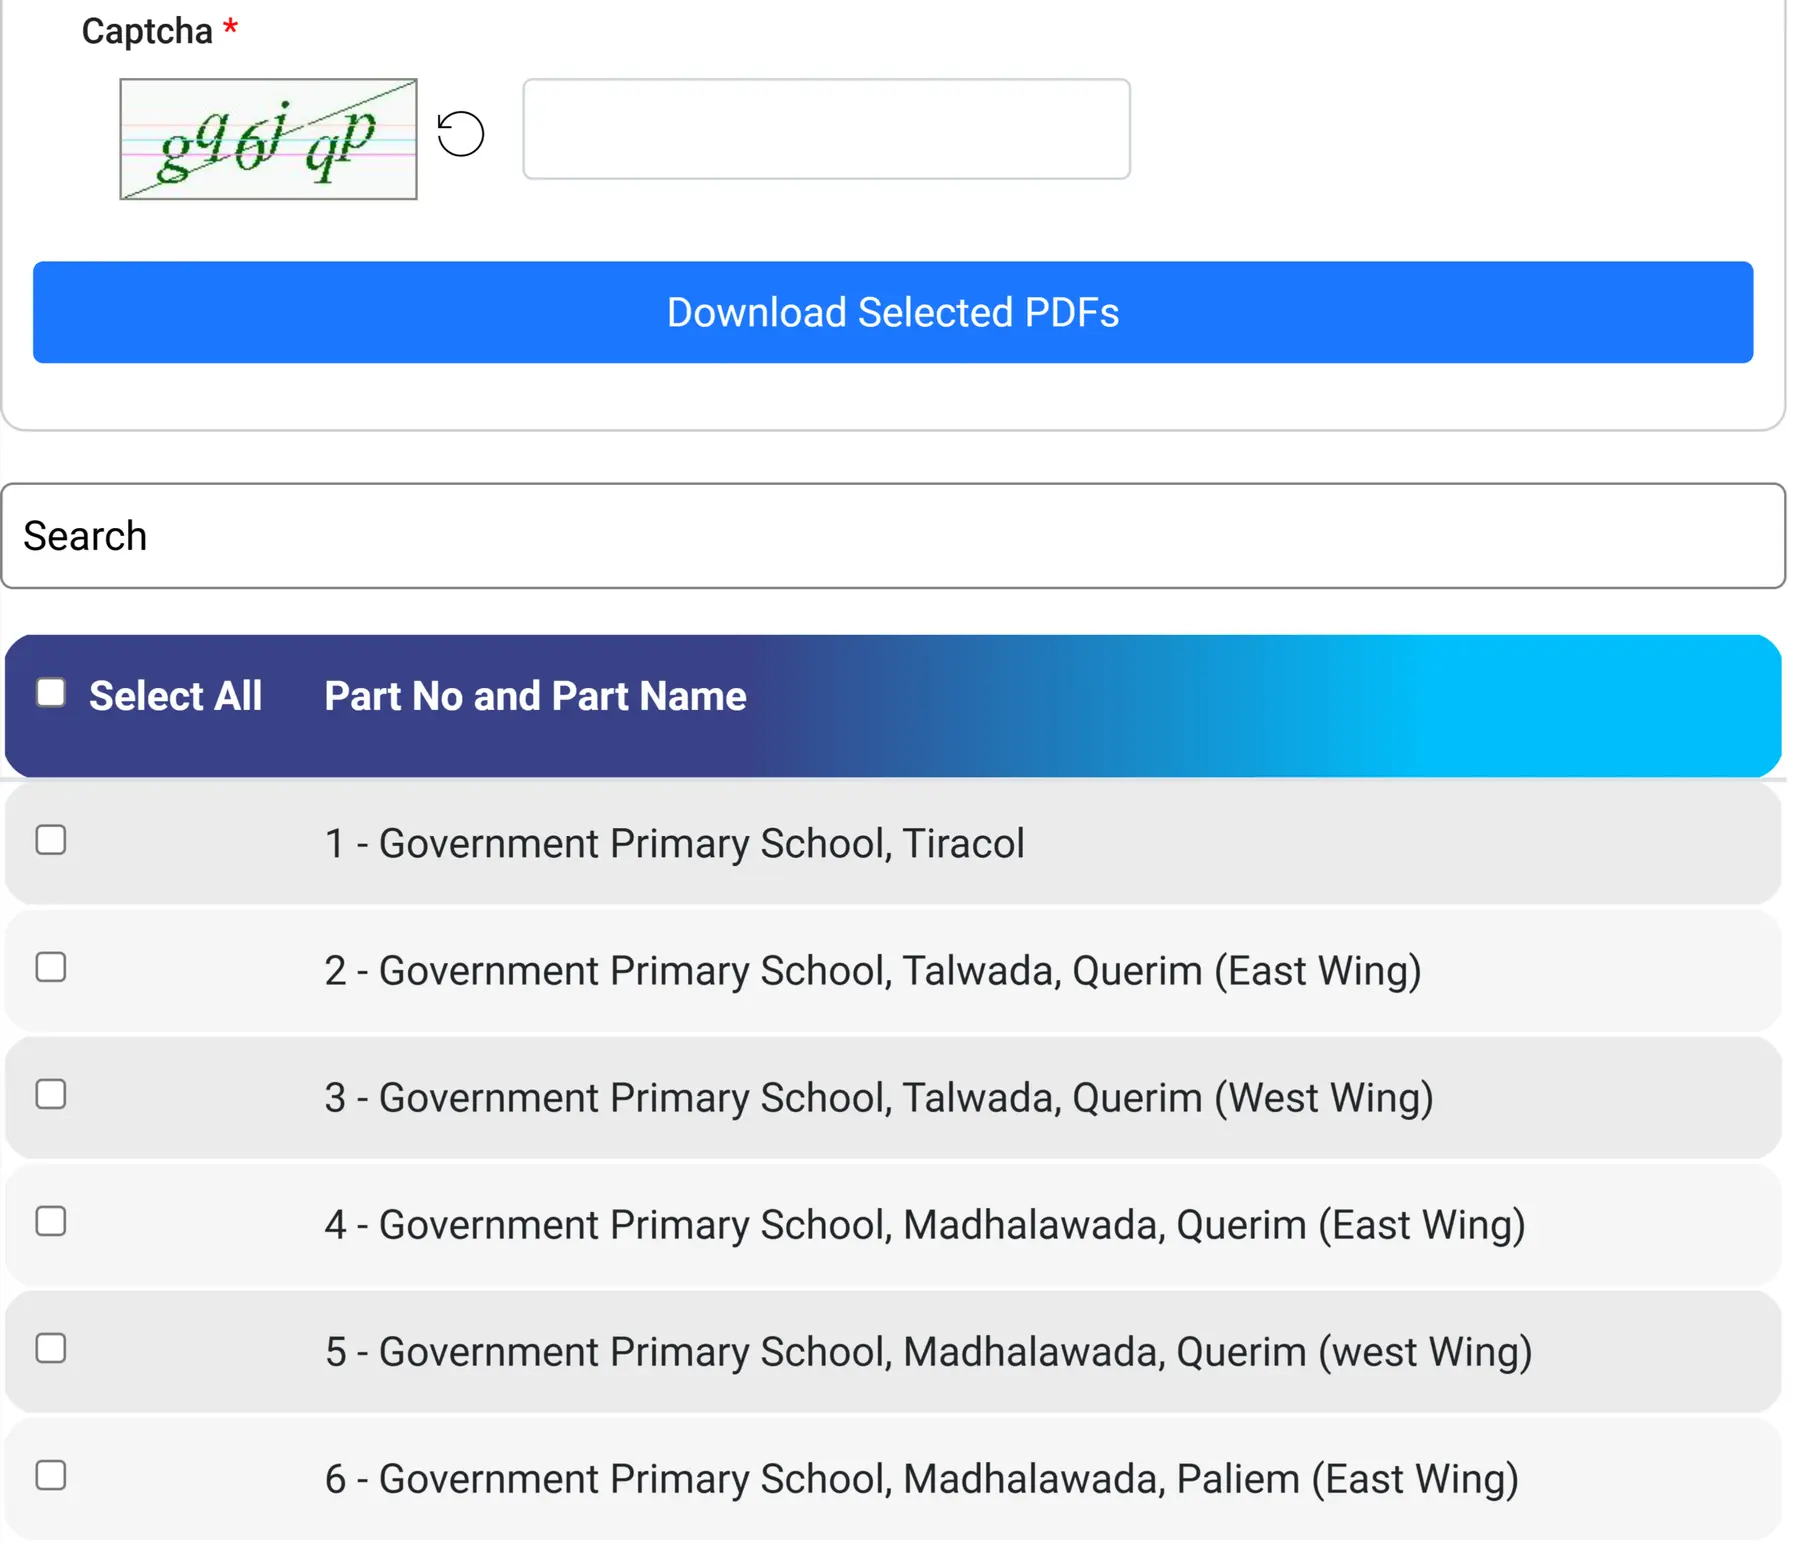The height and width of the screenshot is (1543, 1800).
Task: Click the 'Part No and Part Name' header
Action: point(535,696)
